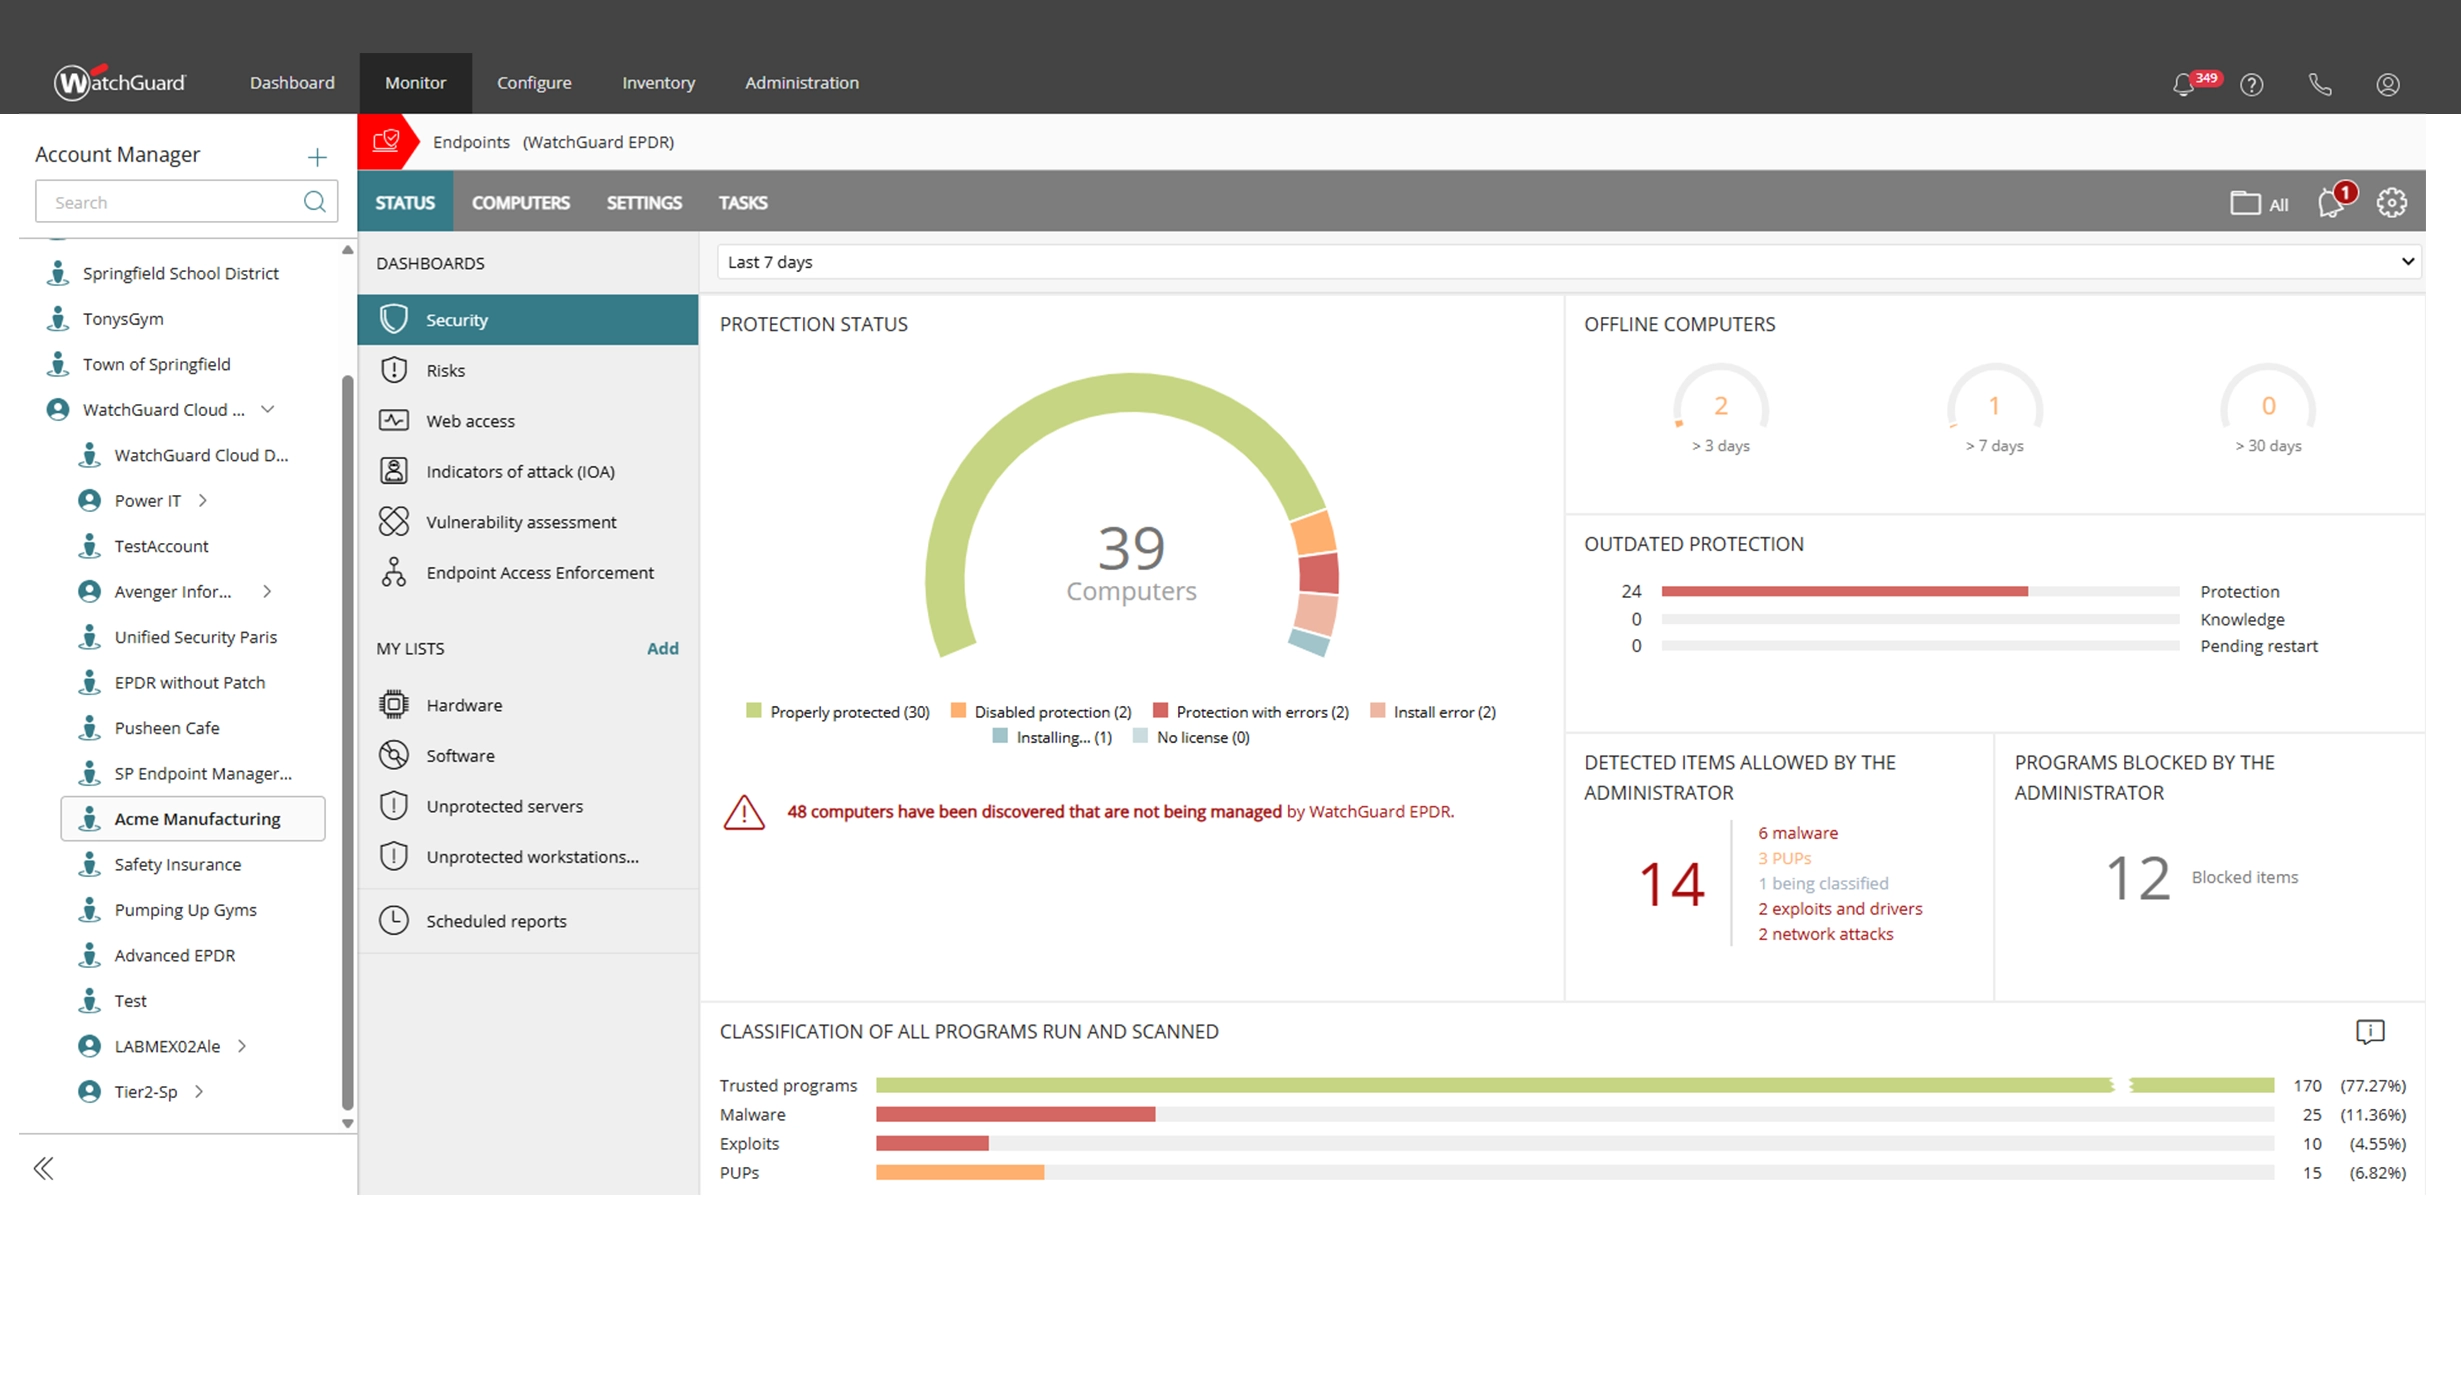Open the endpoint alerts icon with badge

coord(2332,203)
